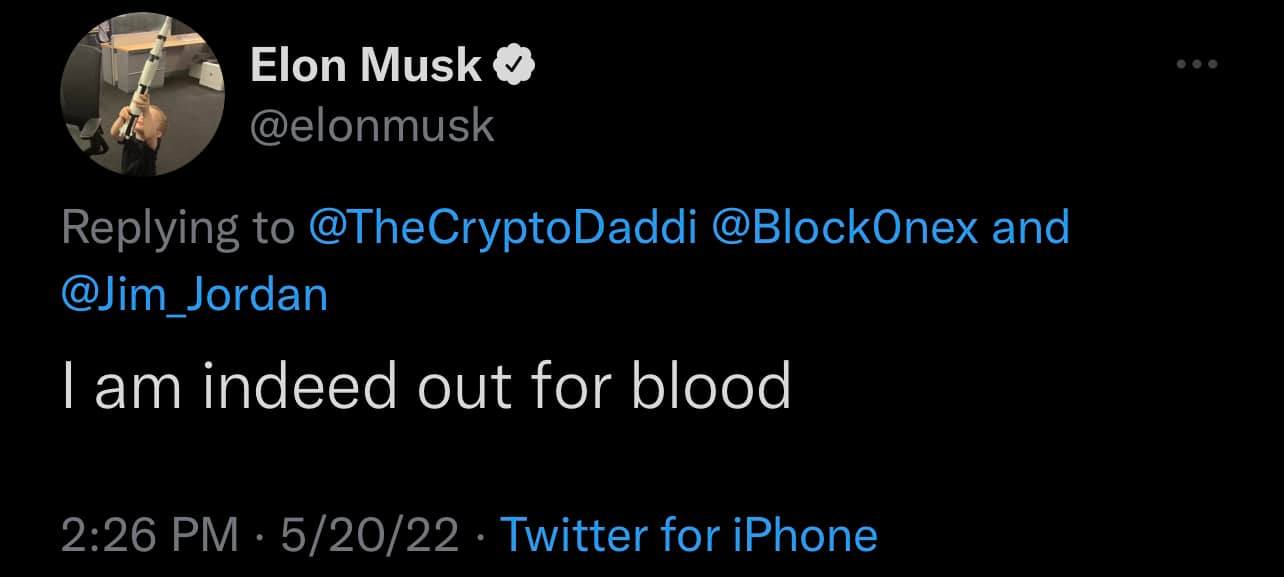Click the 5/20/22 date
This screenshot has height=577, width=1284.
[370, 535]
